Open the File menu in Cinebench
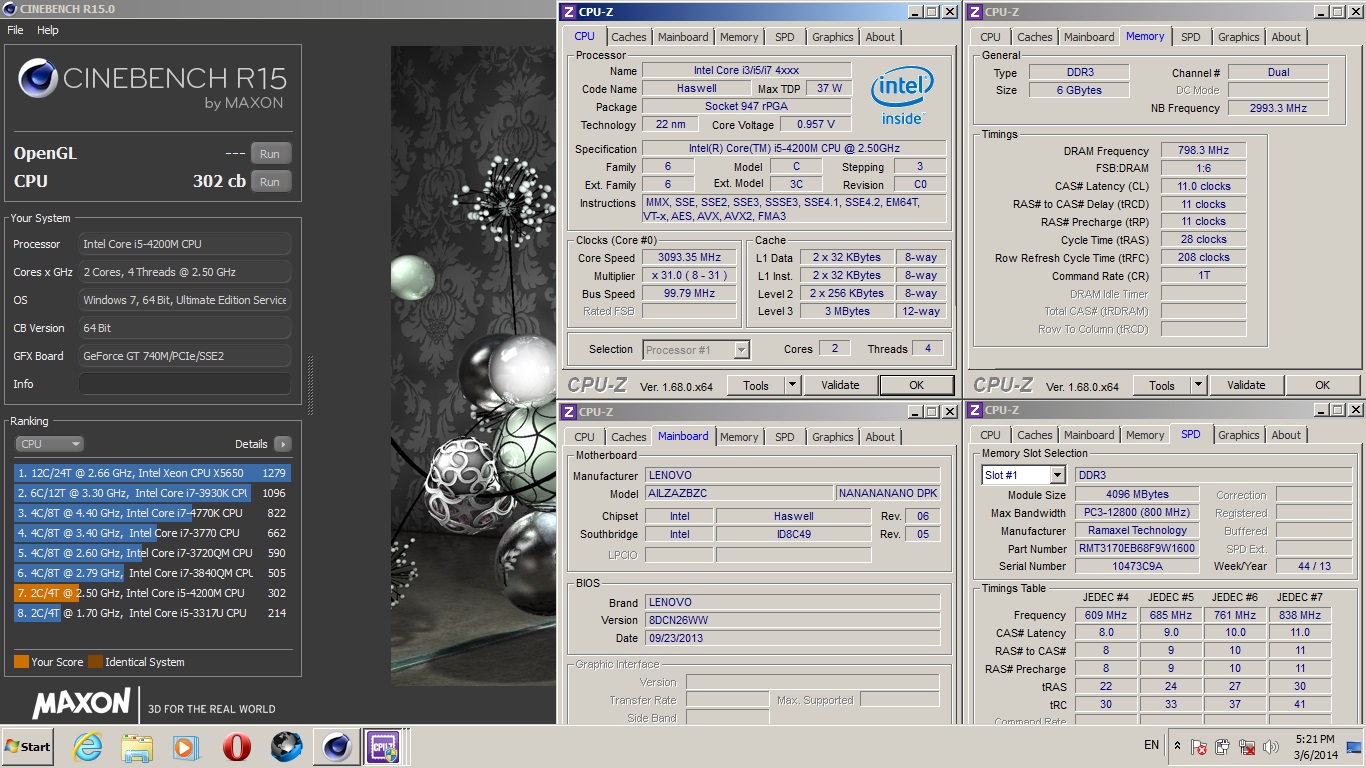1366x768 pixels. coord(15,30)
